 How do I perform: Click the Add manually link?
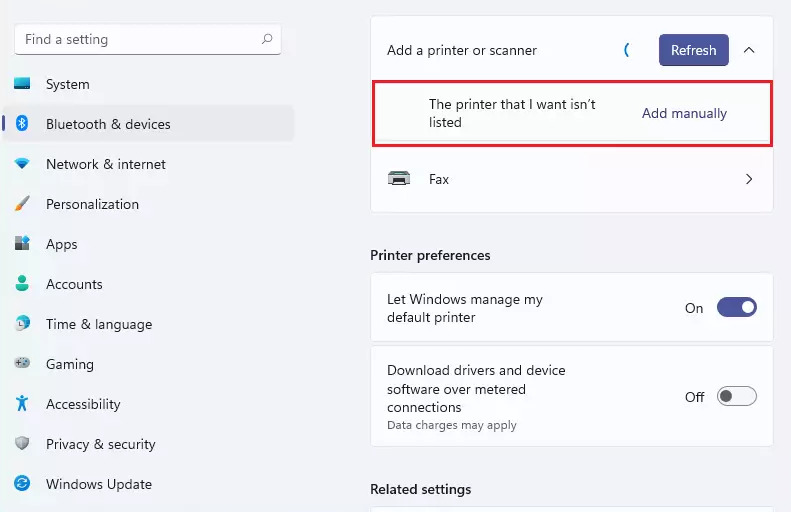[x=684, y=113]
